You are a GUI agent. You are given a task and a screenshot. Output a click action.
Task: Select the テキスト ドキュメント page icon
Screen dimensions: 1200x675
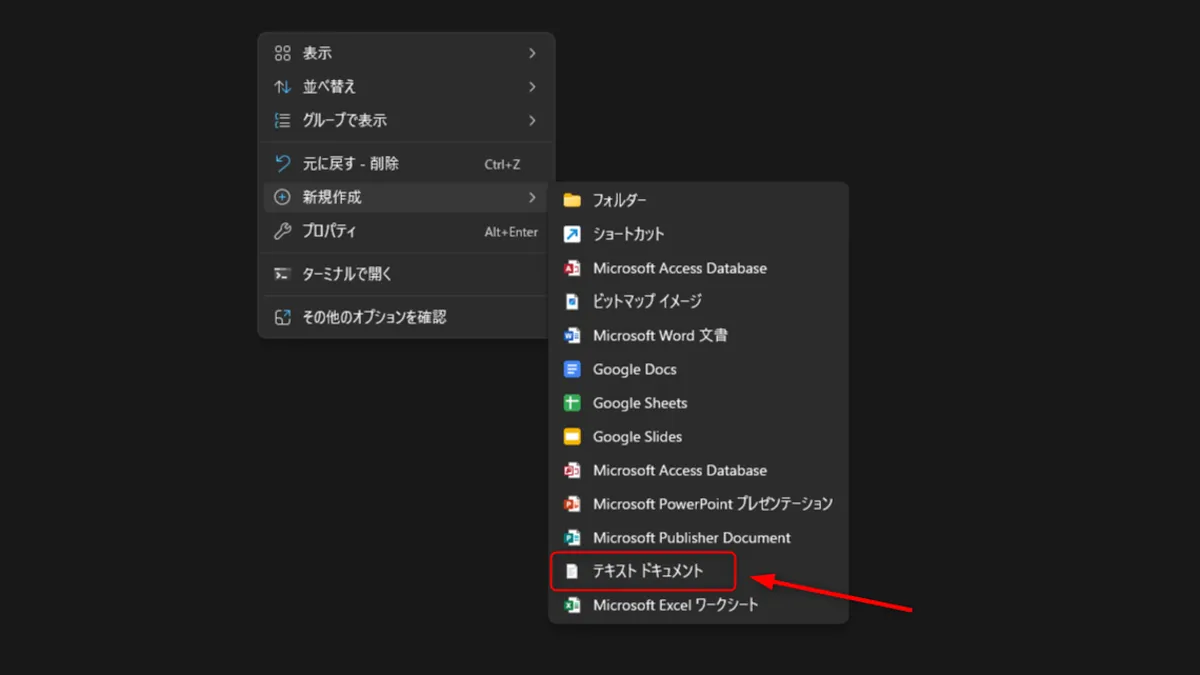(x=572, y=571)
